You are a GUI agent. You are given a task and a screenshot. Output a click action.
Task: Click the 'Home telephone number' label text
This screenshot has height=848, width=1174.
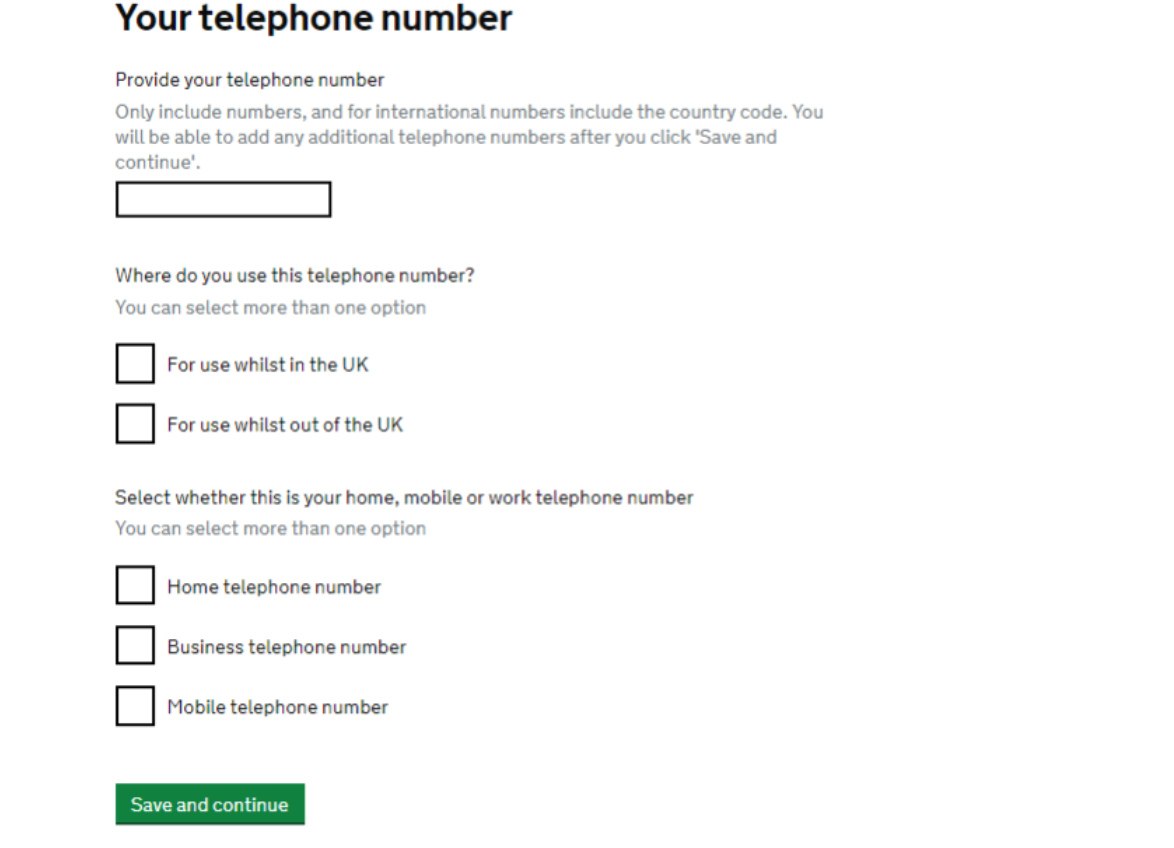point(274,587)
